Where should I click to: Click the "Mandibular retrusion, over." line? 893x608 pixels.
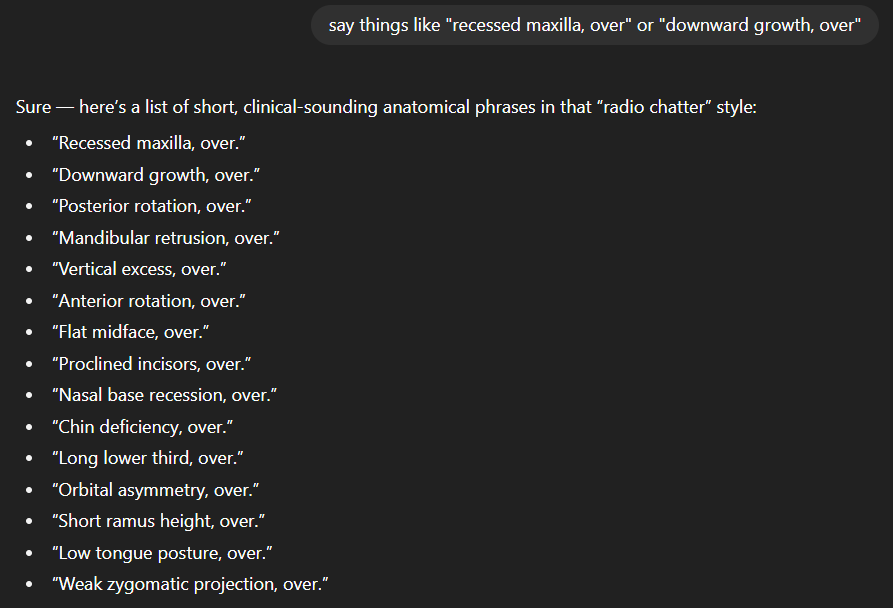click(165, 238)
